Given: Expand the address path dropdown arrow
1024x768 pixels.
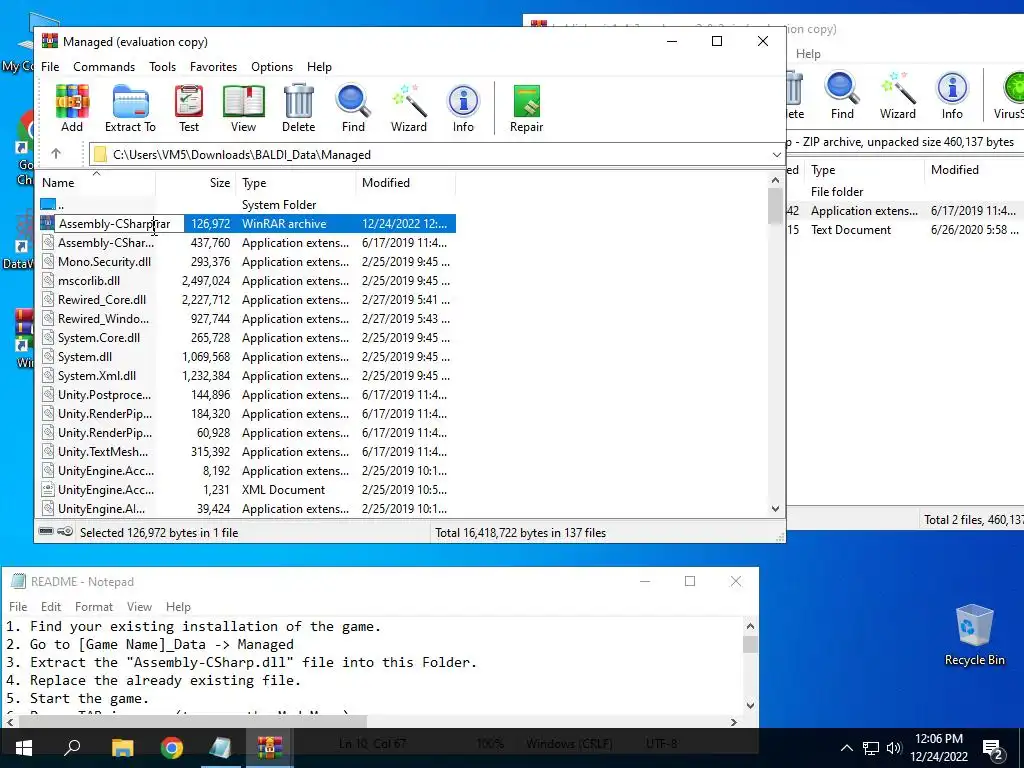Looking at the screenshot, I should point(776,155).
